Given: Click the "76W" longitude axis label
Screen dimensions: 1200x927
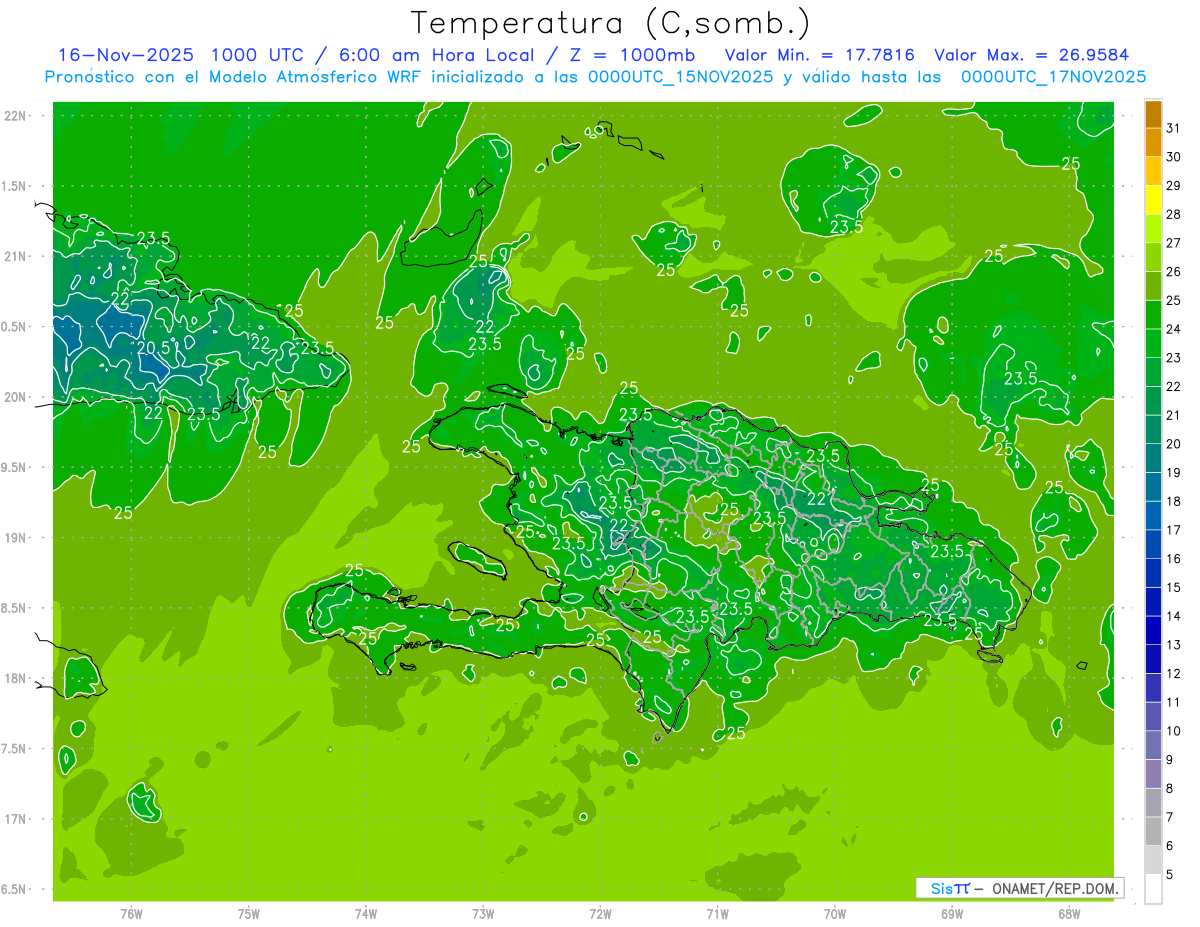Looking at the screenshot, I should point(131,913).
